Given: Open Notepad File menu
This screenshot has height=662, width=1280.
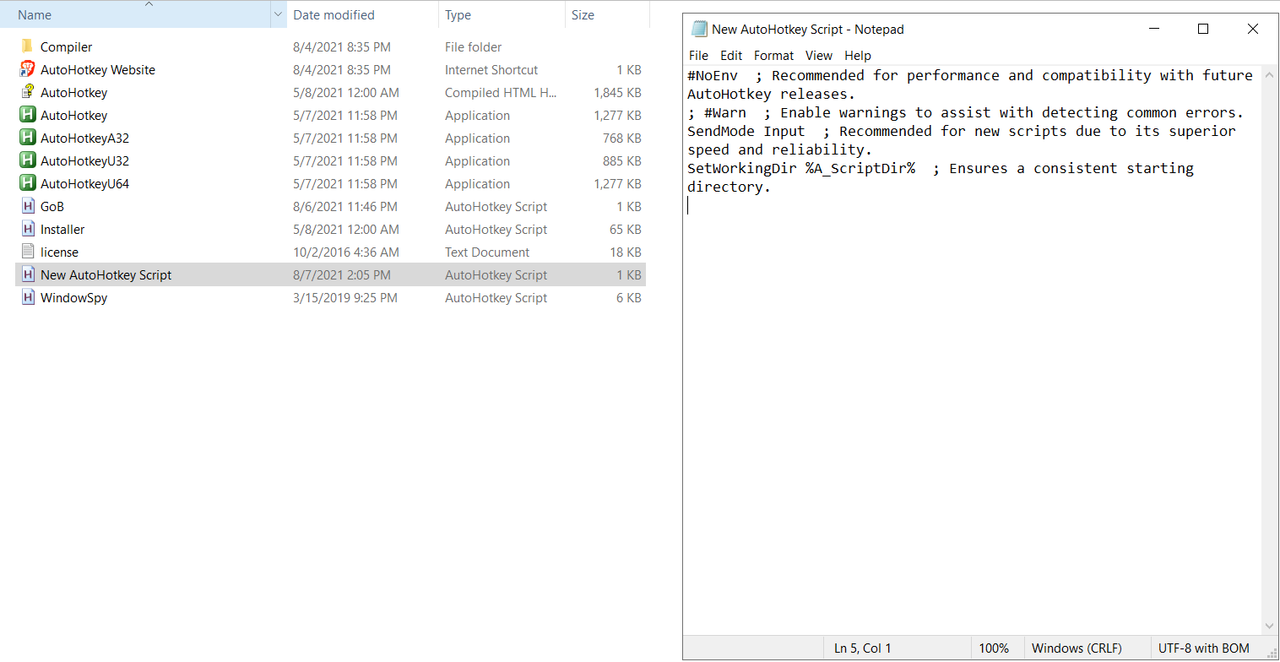Looking at the screenshot, I should [x=699, y=56].
